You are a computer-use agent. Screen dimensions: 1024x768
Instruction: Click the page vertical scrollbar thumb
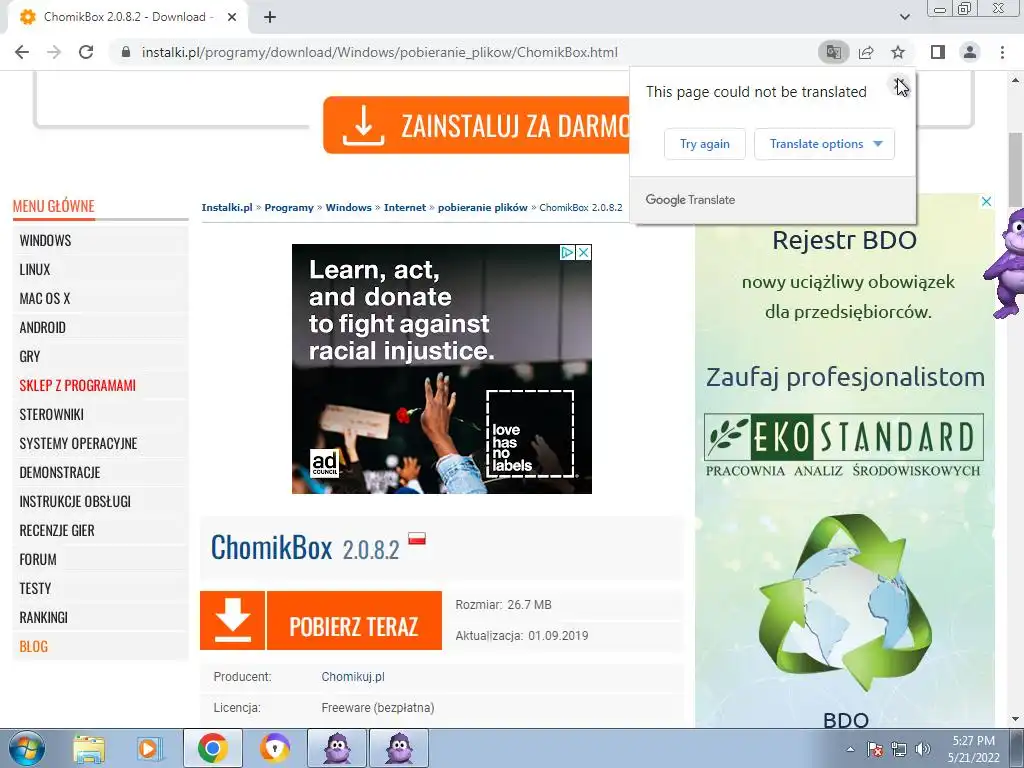pyautogui.click(x=1015, y=168)
